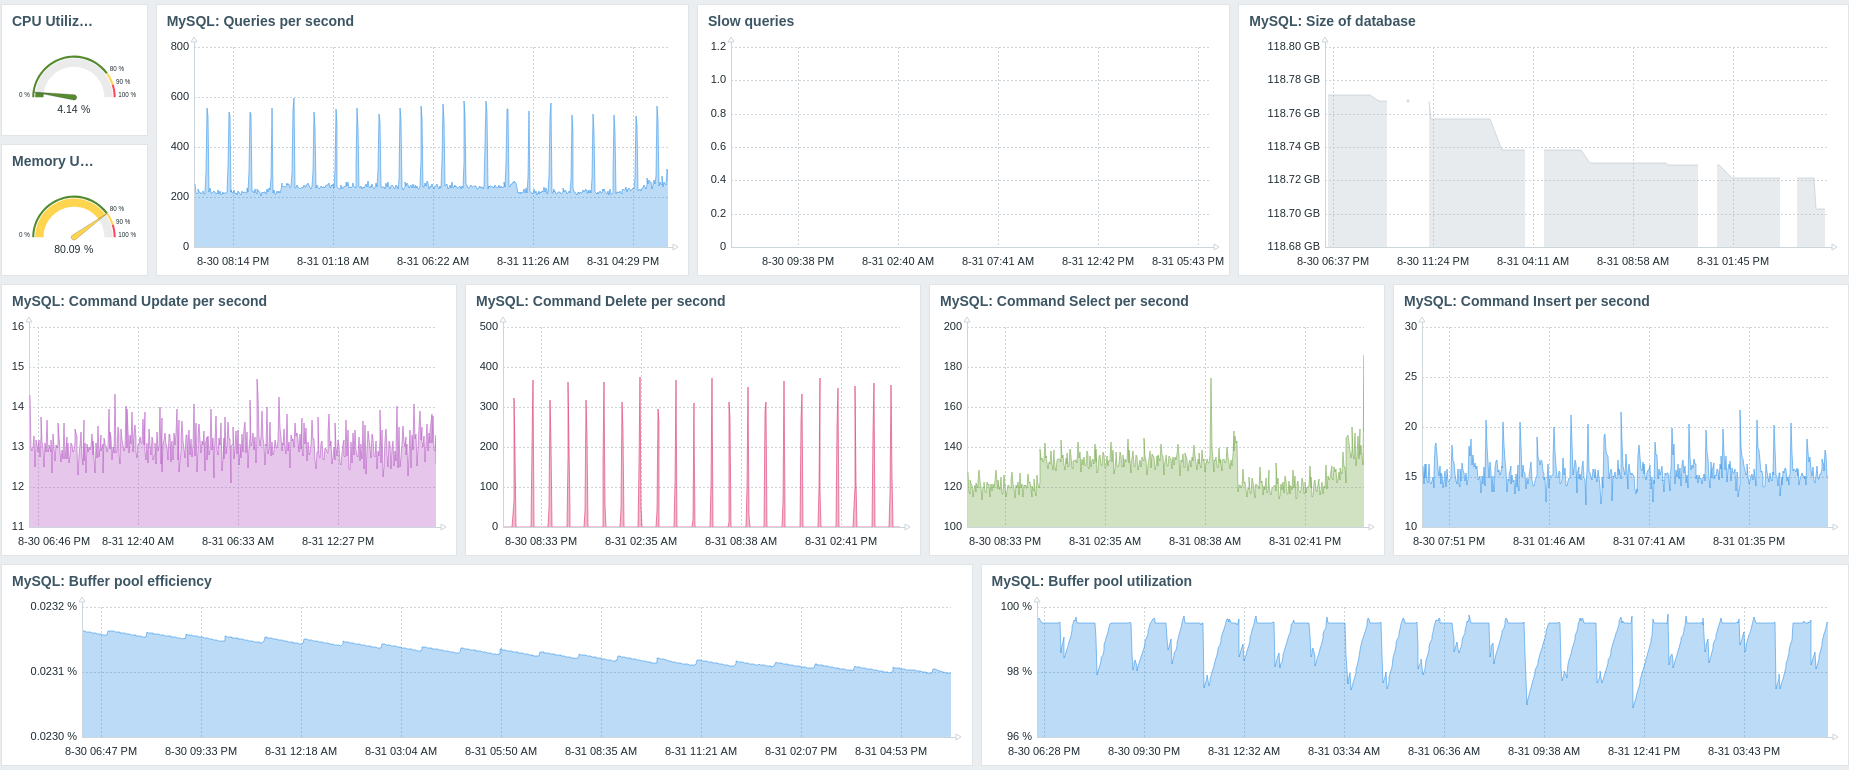Image resolution: width=1849 pixels, height=770 pixels.
Task: Click the Memory Utilization gauge dial
Action: pos(74,218)
